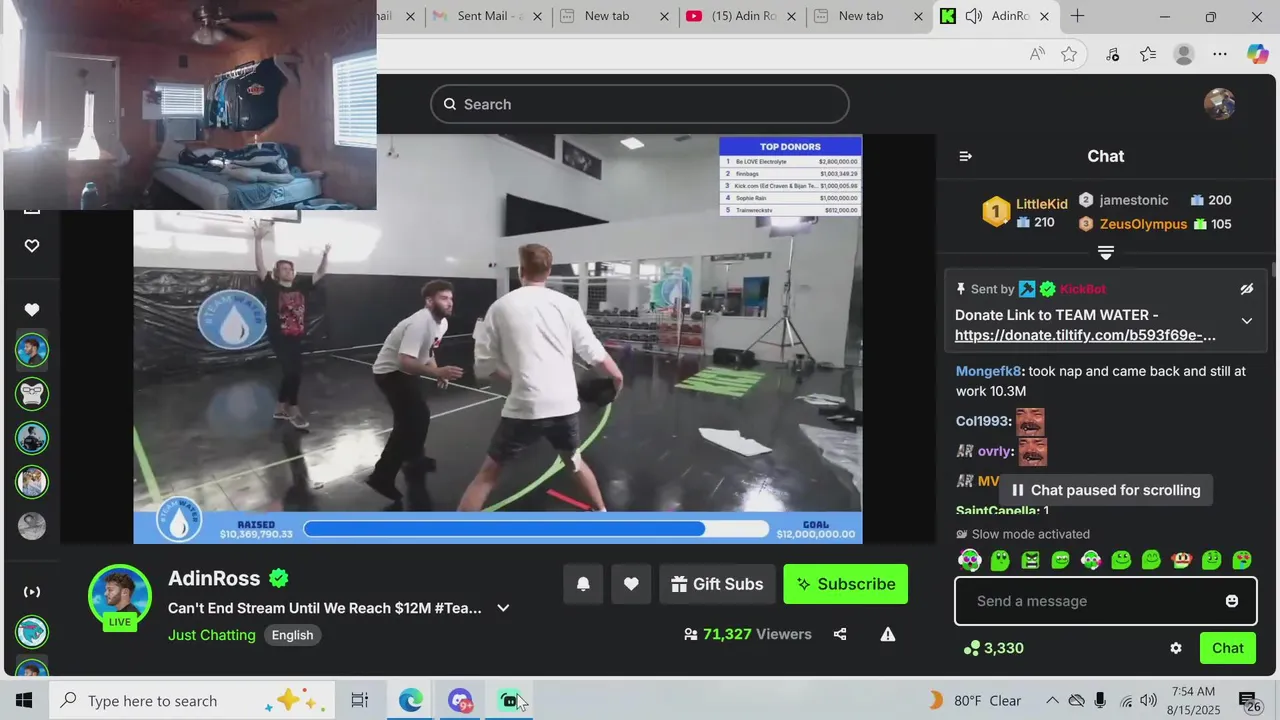The image size is (1280, 720).
Task: Insert the angry square green emote
Action: (1030, 560)
